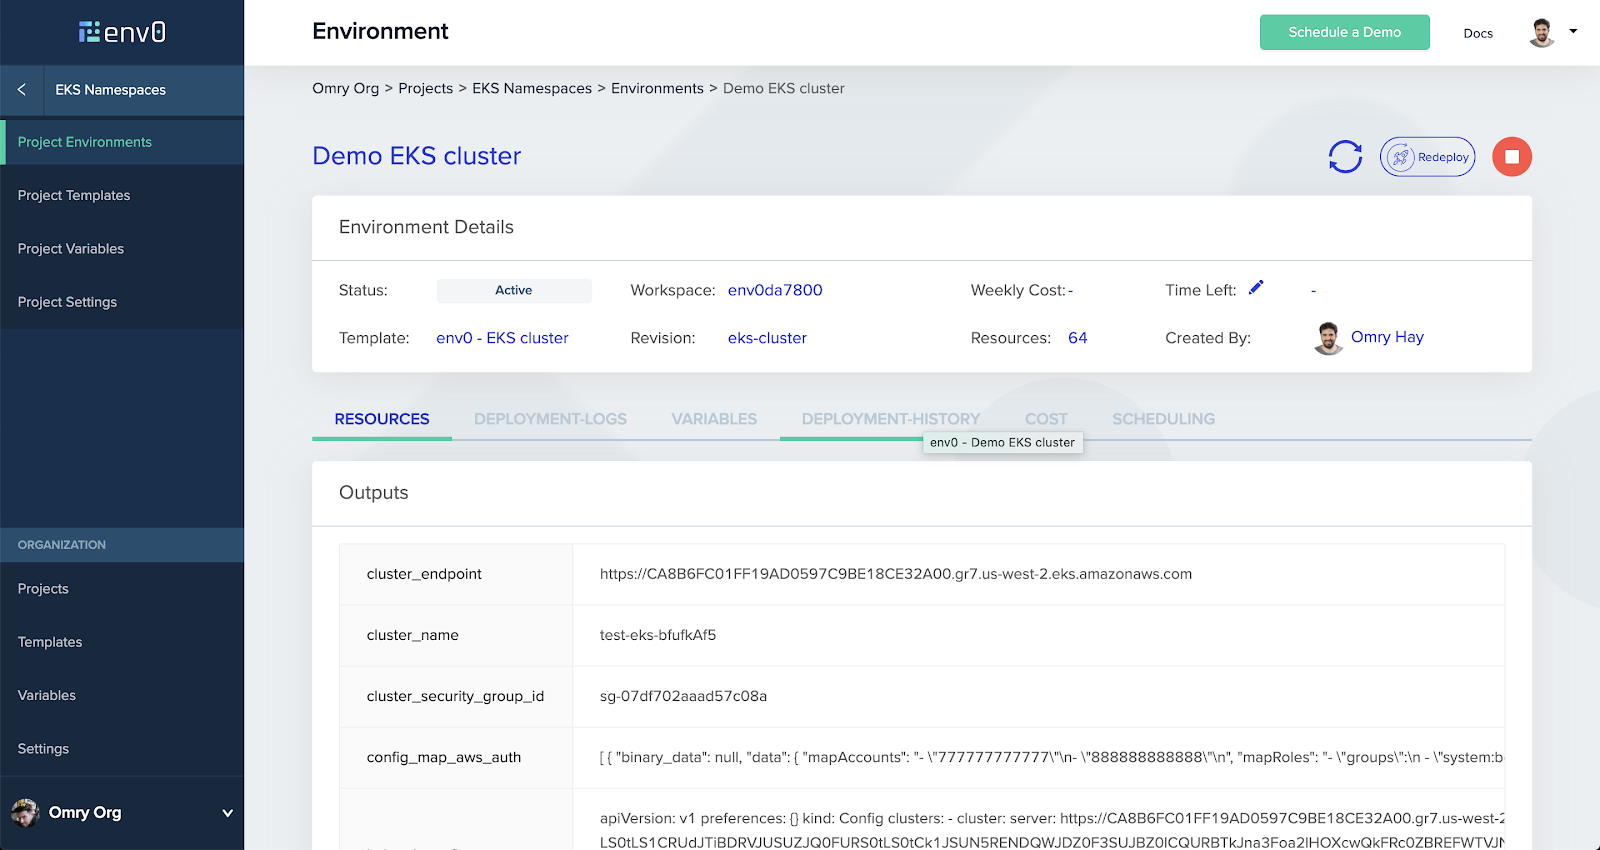The width and height of the screenshot is (1600, 850).
Task: Open the profile dropdown arrow at top right
Action: coord(1573,32)
